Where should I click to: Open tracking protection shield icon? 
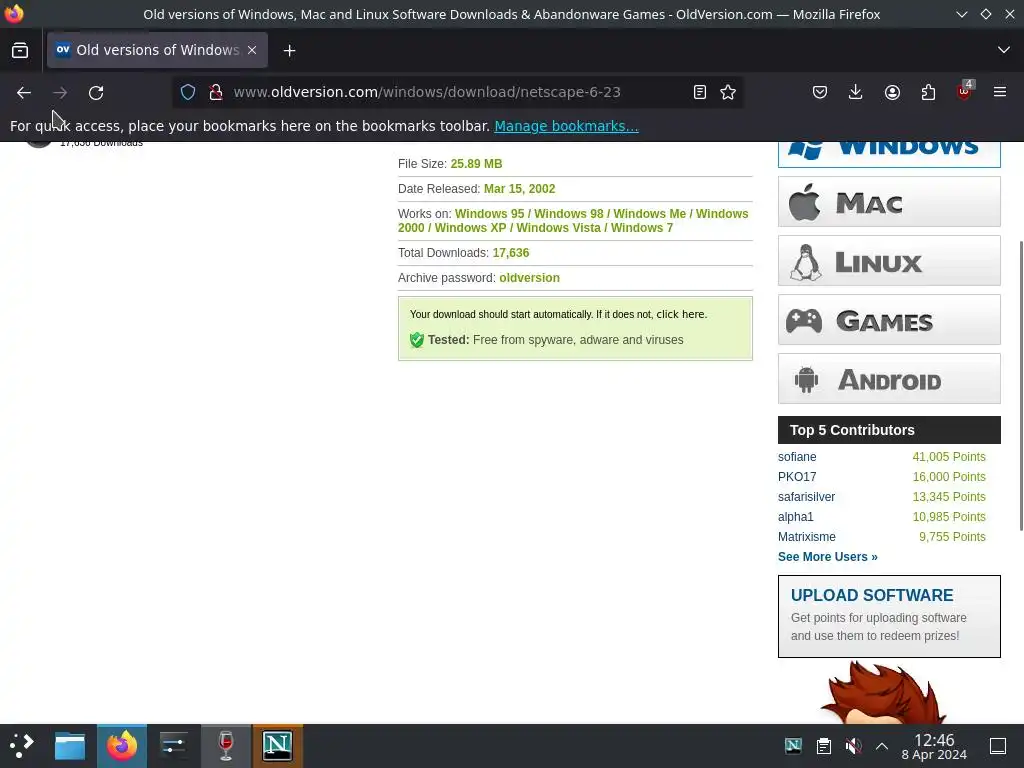188,92
